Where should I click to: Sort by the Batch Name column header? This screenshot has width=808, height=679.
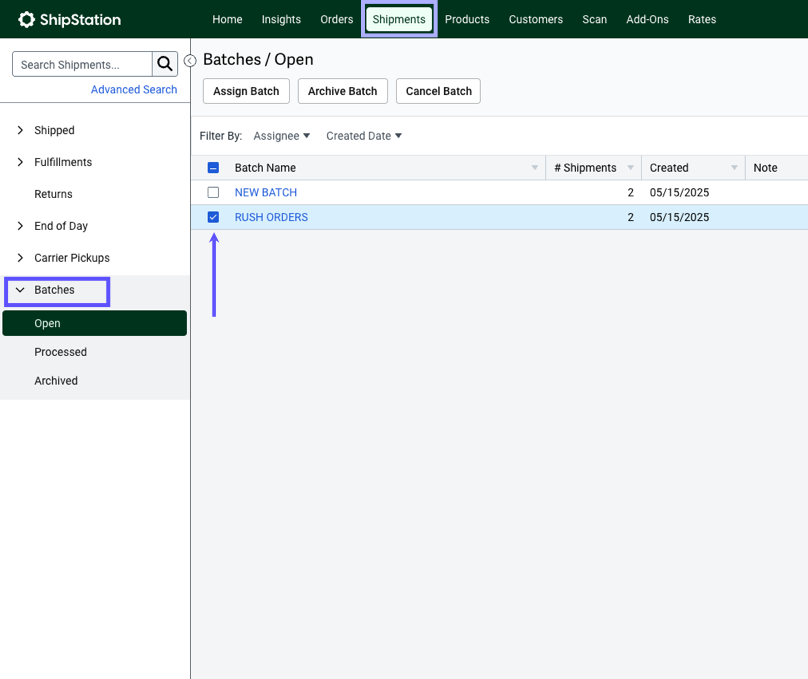pyautogui.click(x=265, y=167)
